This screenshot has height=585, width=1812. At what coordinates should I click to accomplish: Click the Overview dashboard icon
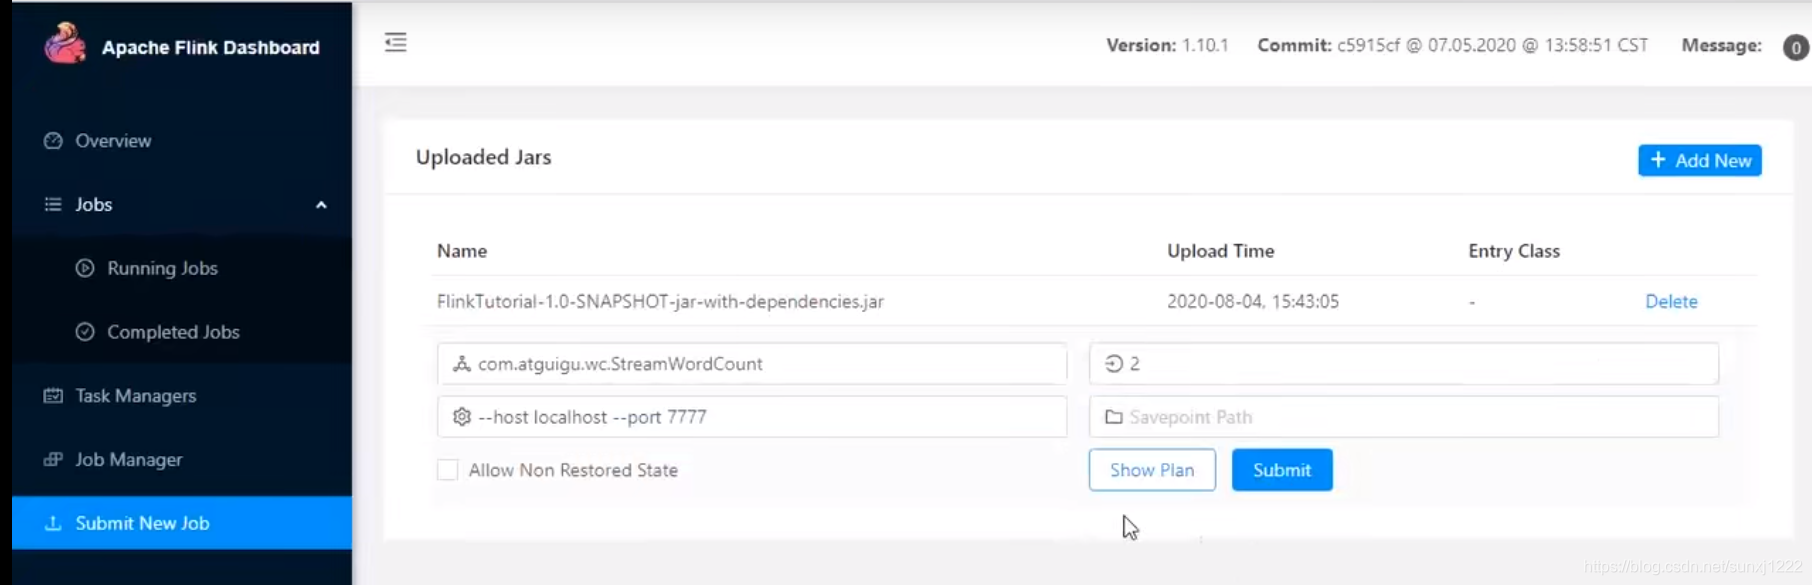[53, 141]
